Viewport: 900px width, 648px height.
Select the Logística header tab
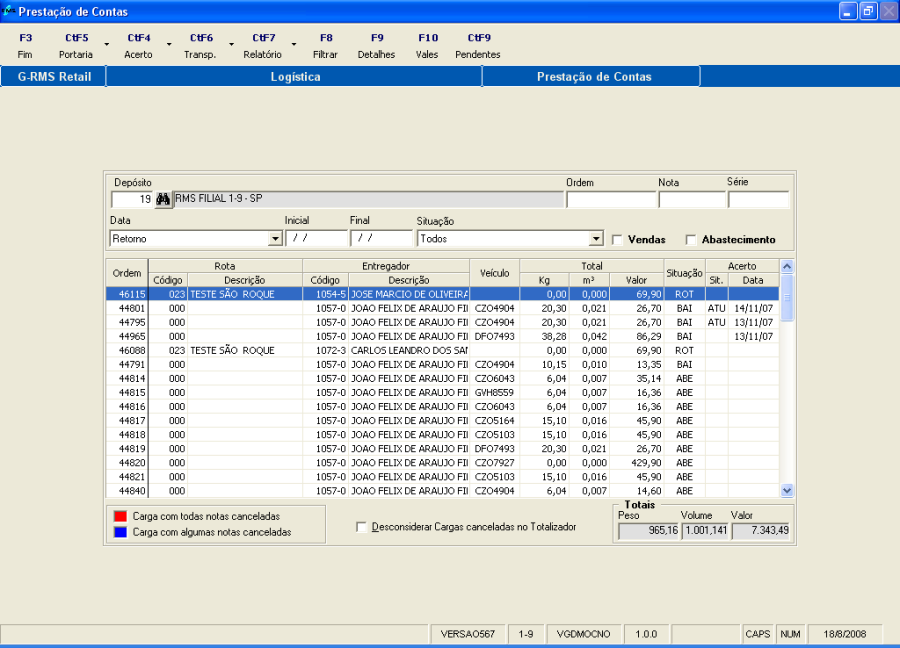pyautogui.click(x=295, y=77)
